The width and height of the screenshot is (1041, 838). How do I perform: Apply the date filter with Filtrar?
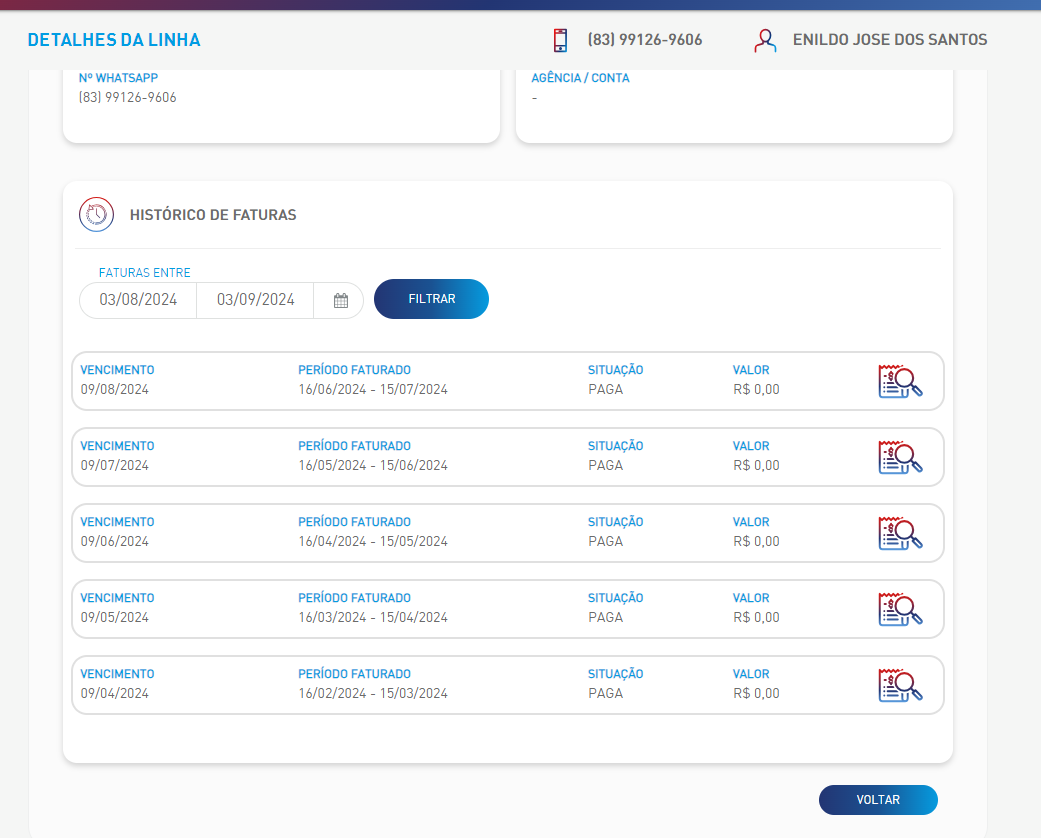click(432, 299)
